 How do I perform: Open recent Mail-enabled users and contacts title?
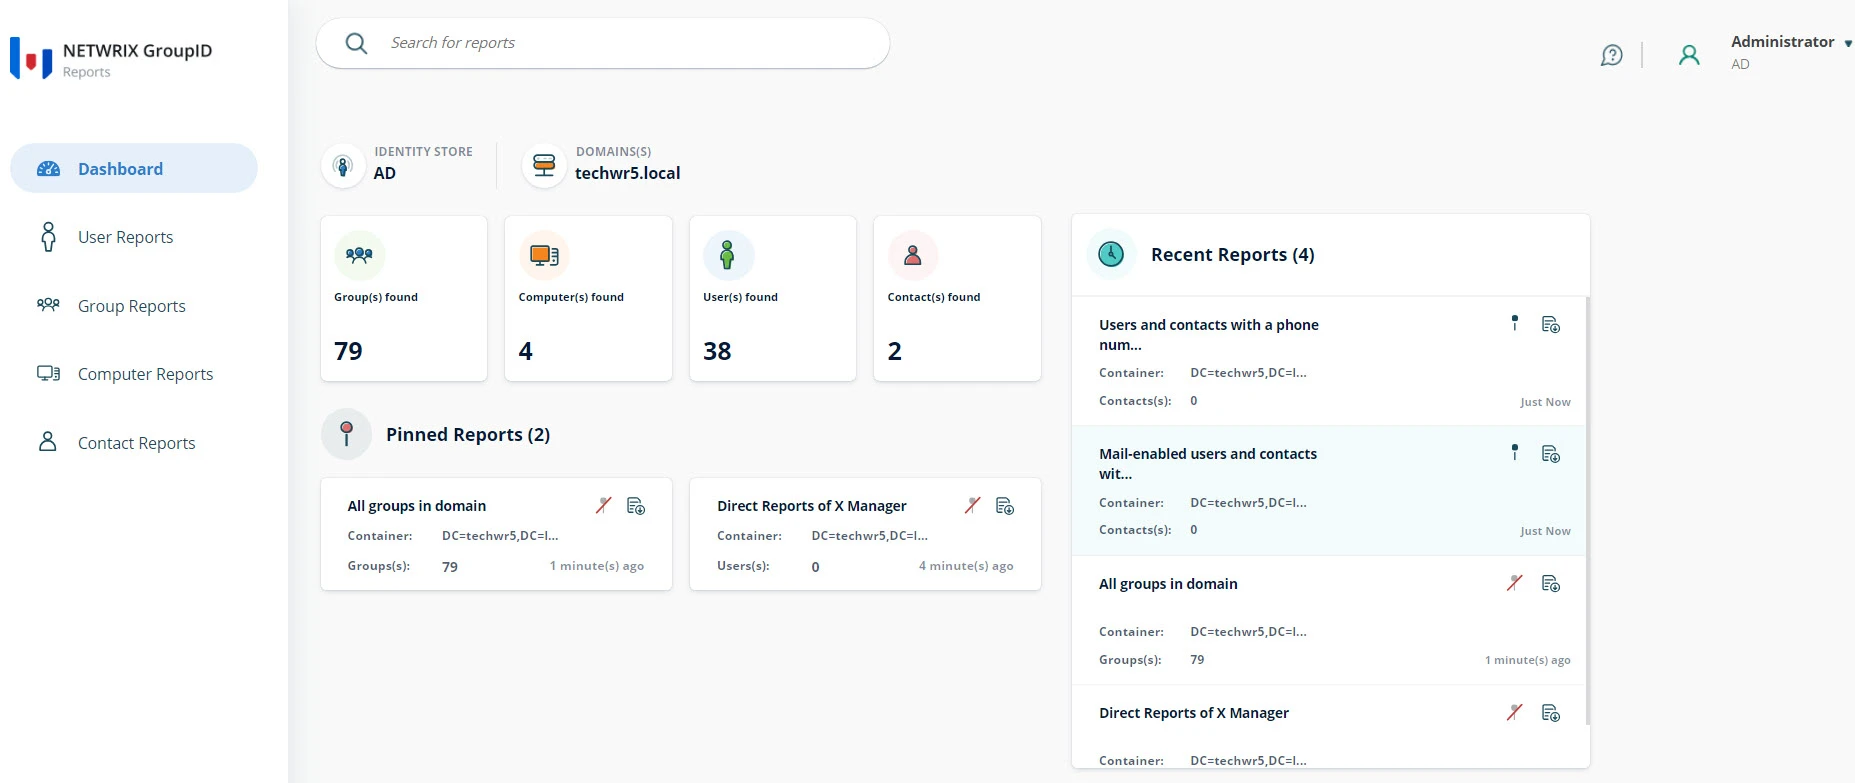coord(1208,464)
